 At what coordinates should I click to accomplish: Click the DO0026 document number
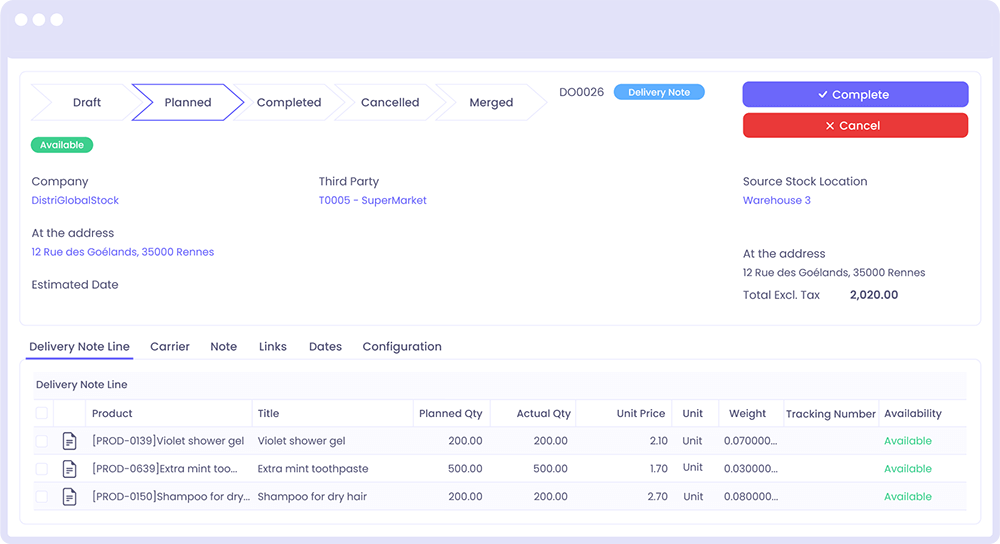pos(581,92)
